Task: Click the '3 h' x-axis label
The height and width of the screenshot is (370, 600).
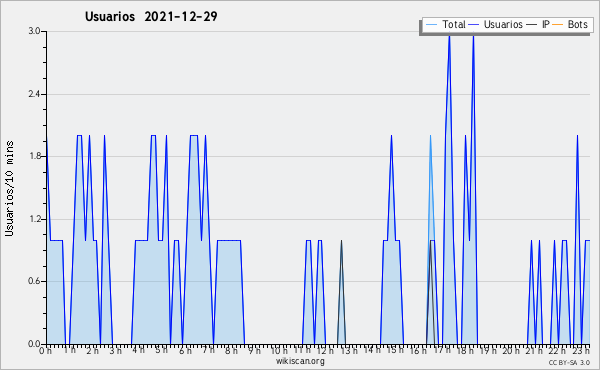Action: pyautogui.click(x=116, y=351)
